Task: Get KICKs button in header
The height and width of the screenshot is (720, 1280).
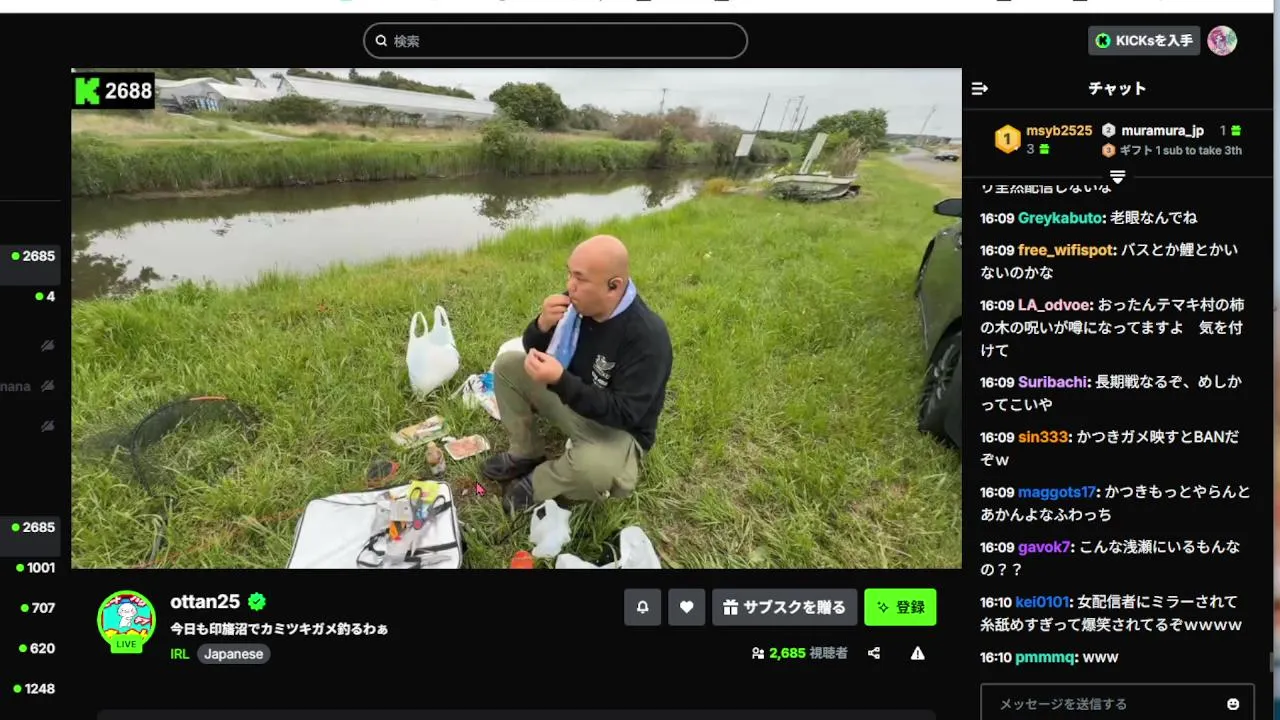Action: [1144, 41]
